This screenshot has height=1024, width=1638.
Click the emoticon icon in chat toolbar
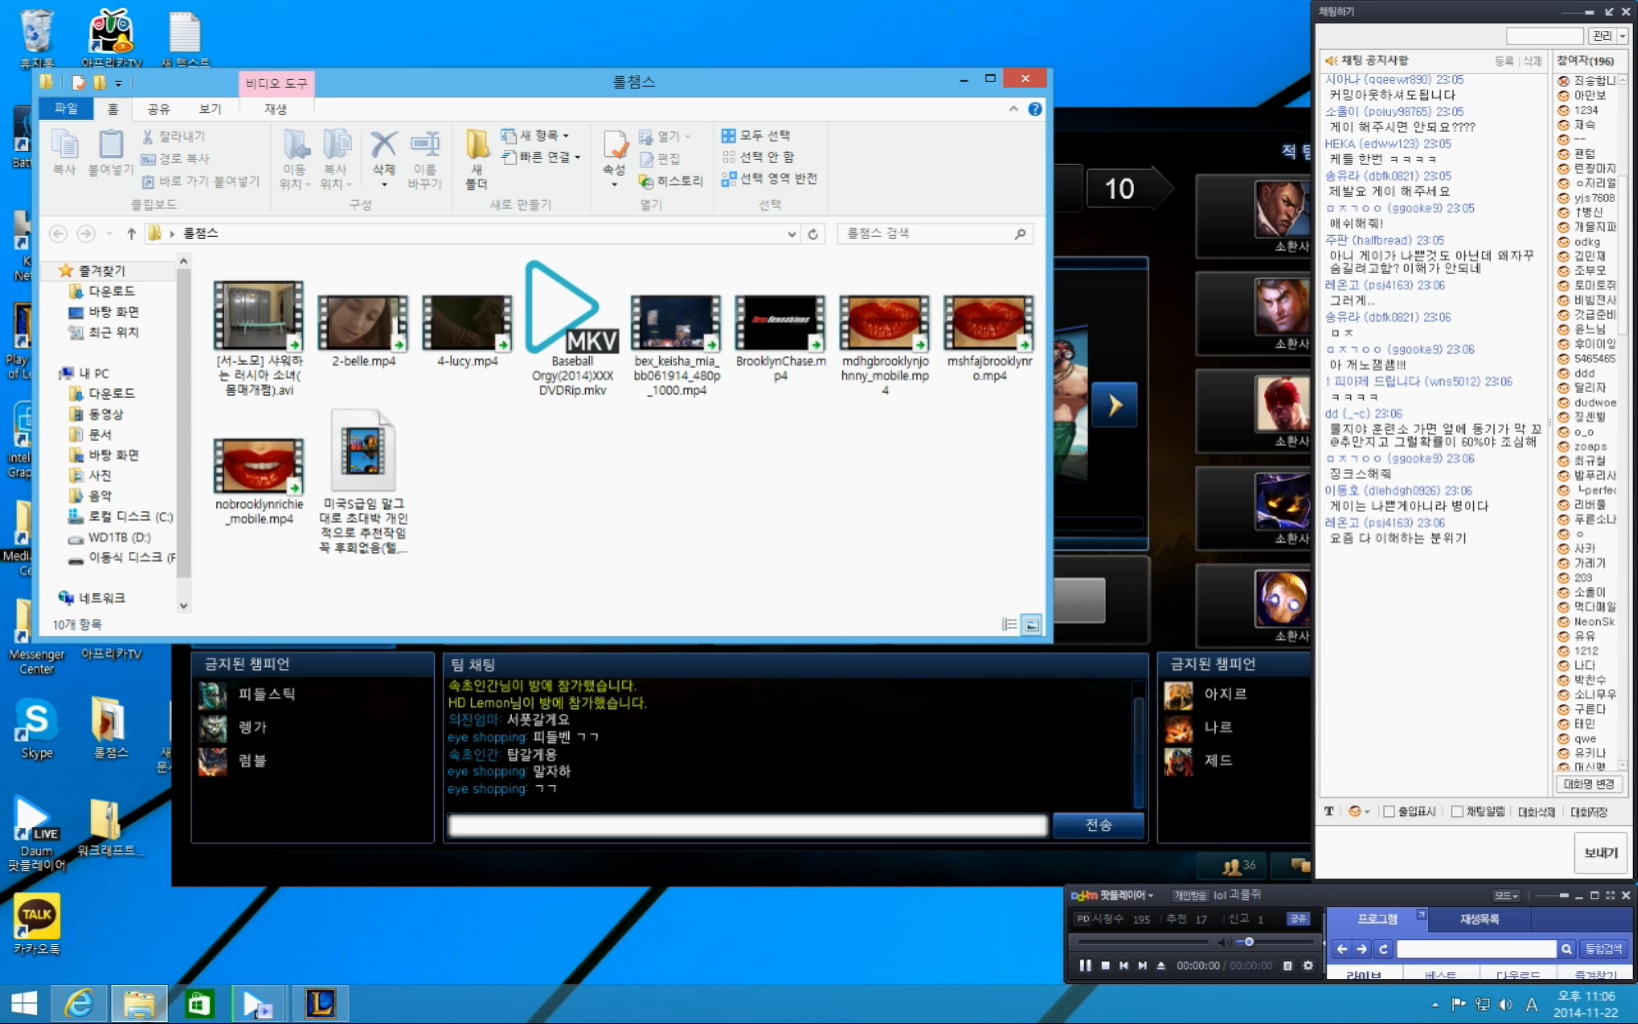coord(1355,812)
